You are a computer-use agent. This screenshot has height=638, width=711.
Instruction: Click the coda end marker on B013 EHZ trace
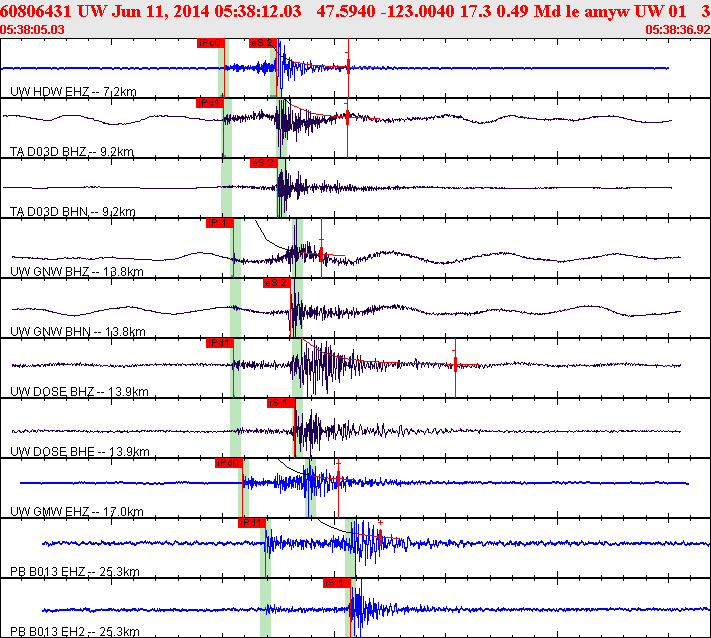tap(380, 538)
